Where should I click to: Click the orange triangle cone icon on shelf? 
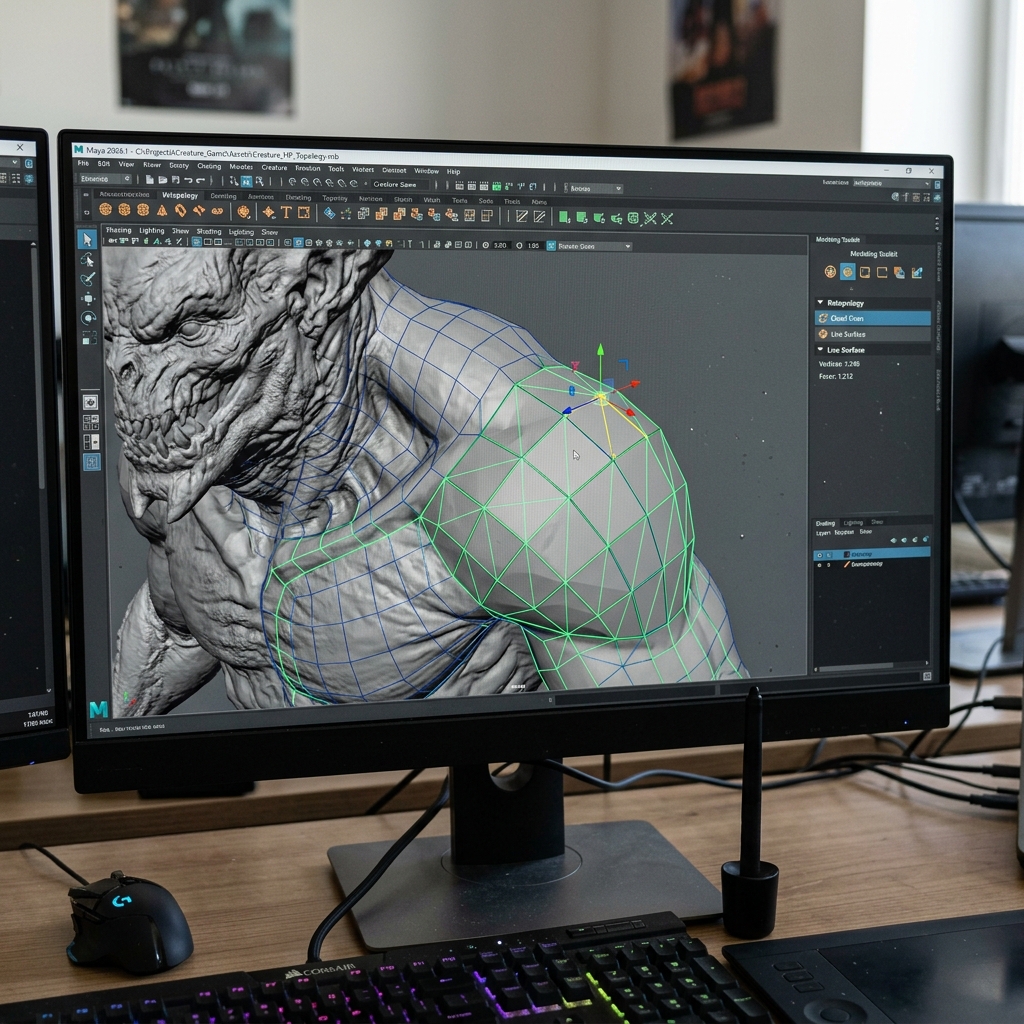(161, 210)
